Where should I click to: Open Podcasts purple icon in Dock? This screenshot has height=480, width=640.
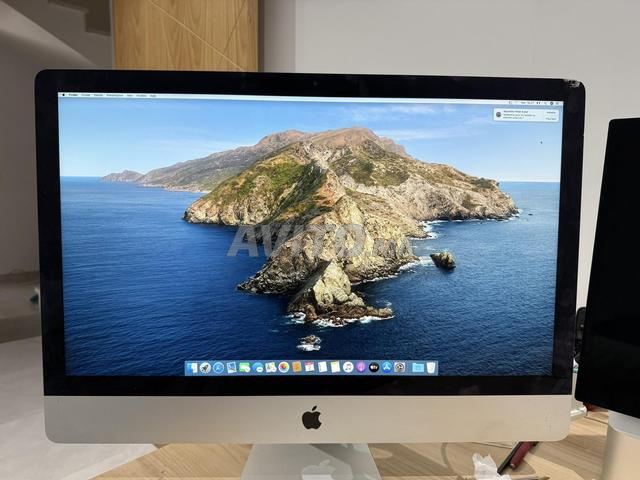(361, 367)
